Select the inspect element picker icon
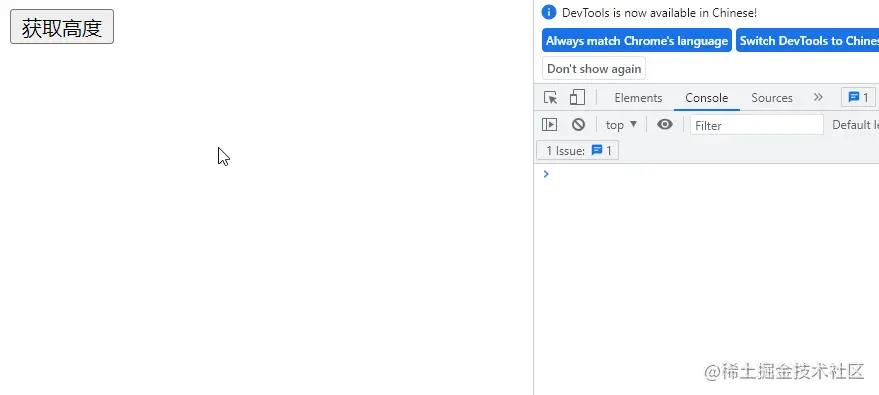 (x=550, y=97)
